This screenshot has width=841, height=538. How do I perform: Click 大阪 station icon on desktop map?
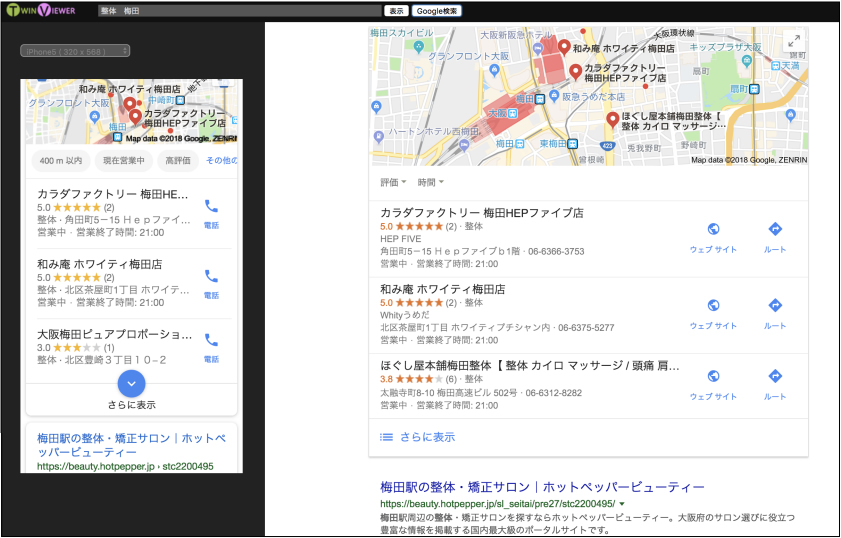pos(513,113)
